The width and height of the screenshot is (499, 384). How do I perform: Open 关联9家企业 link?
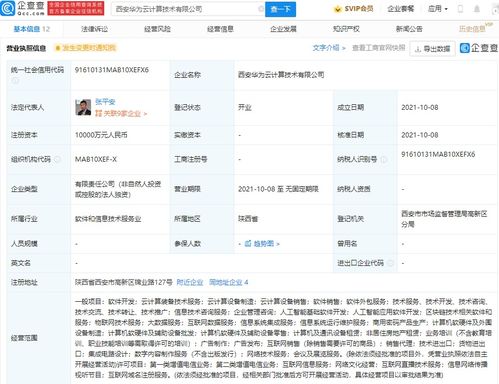(x=121, y=114)
